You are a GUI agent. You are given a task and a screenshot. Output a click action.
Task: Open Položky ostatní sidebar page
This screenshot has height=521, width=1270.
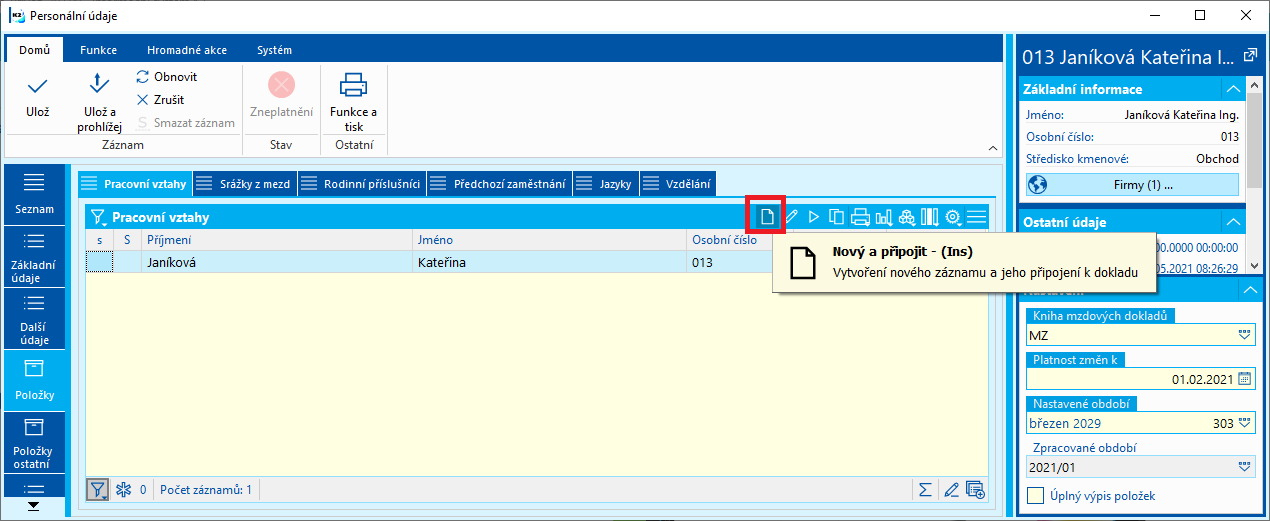pos(35,442)
